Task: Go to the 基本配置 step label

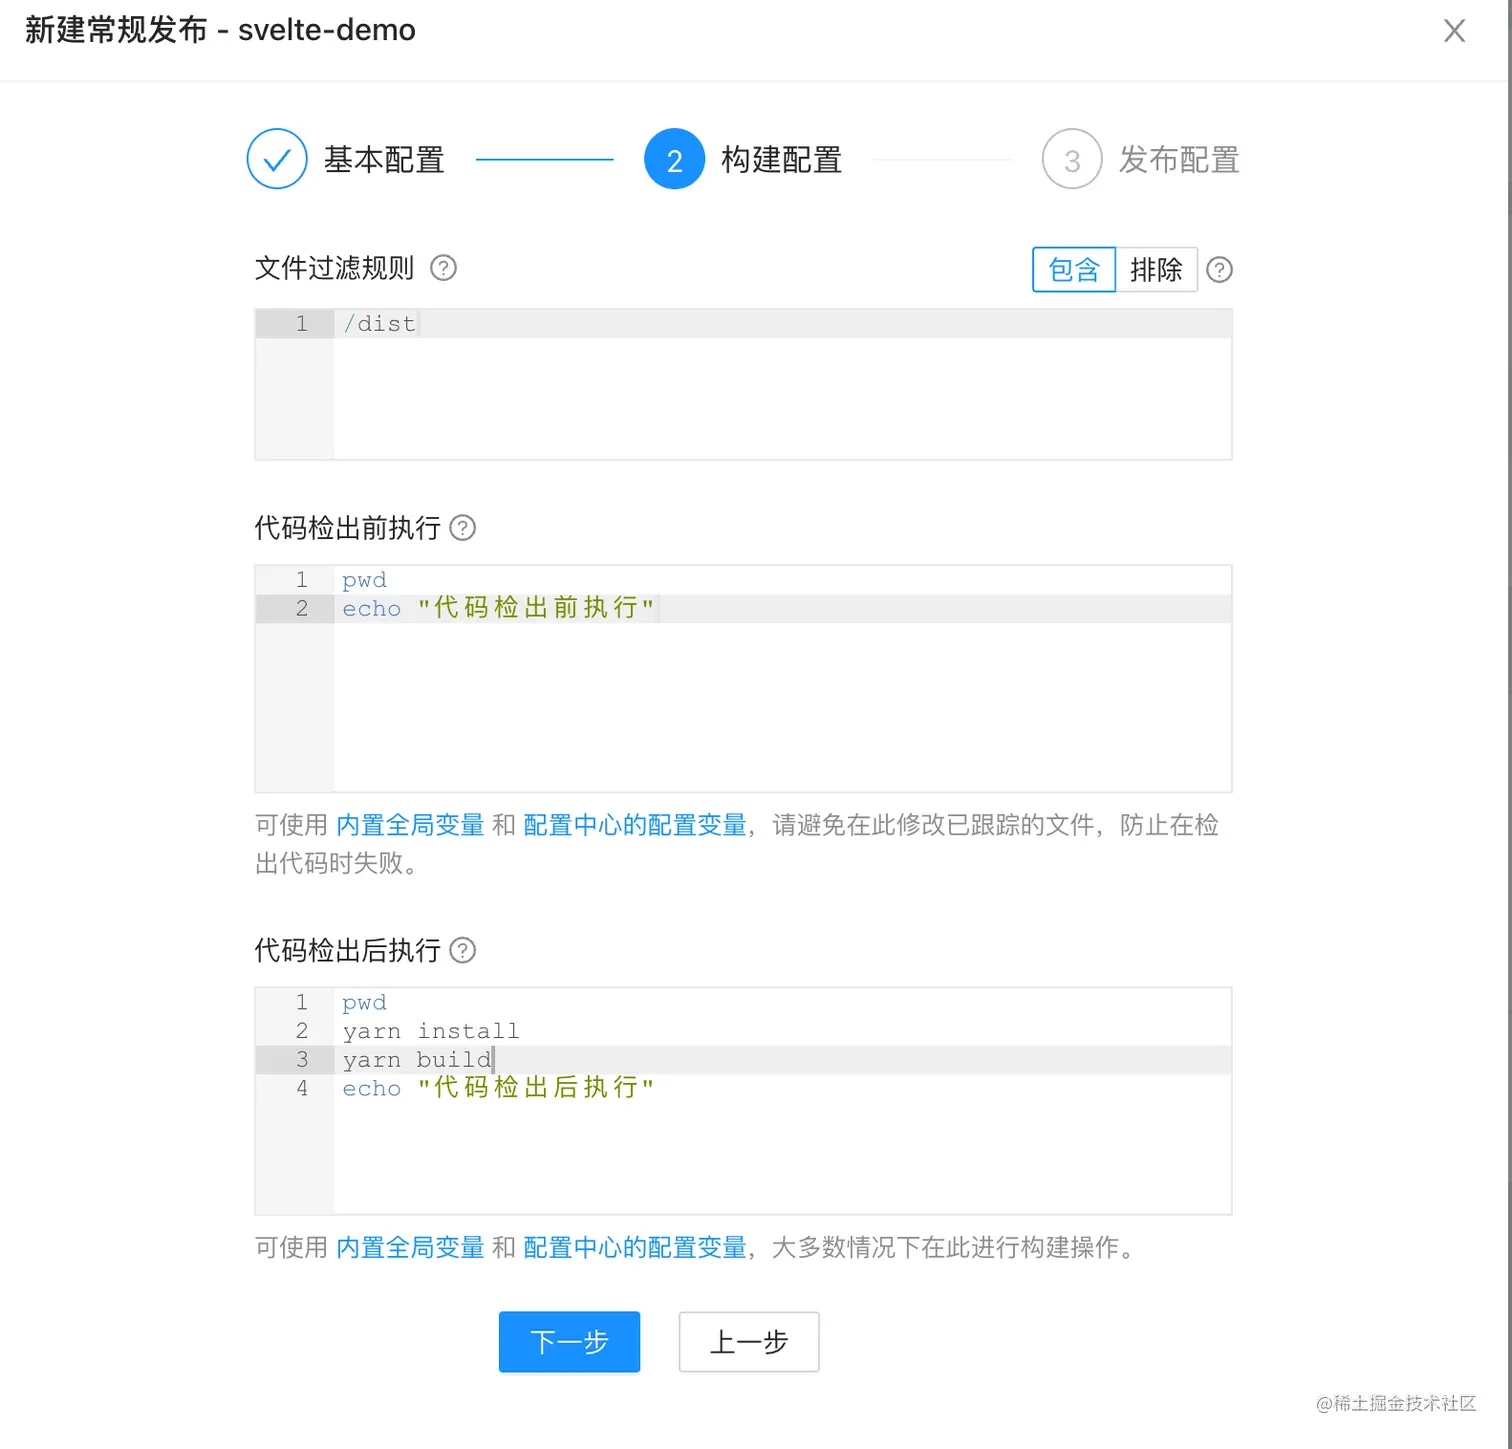Action: pyautogui.click(x=384, y=160)
